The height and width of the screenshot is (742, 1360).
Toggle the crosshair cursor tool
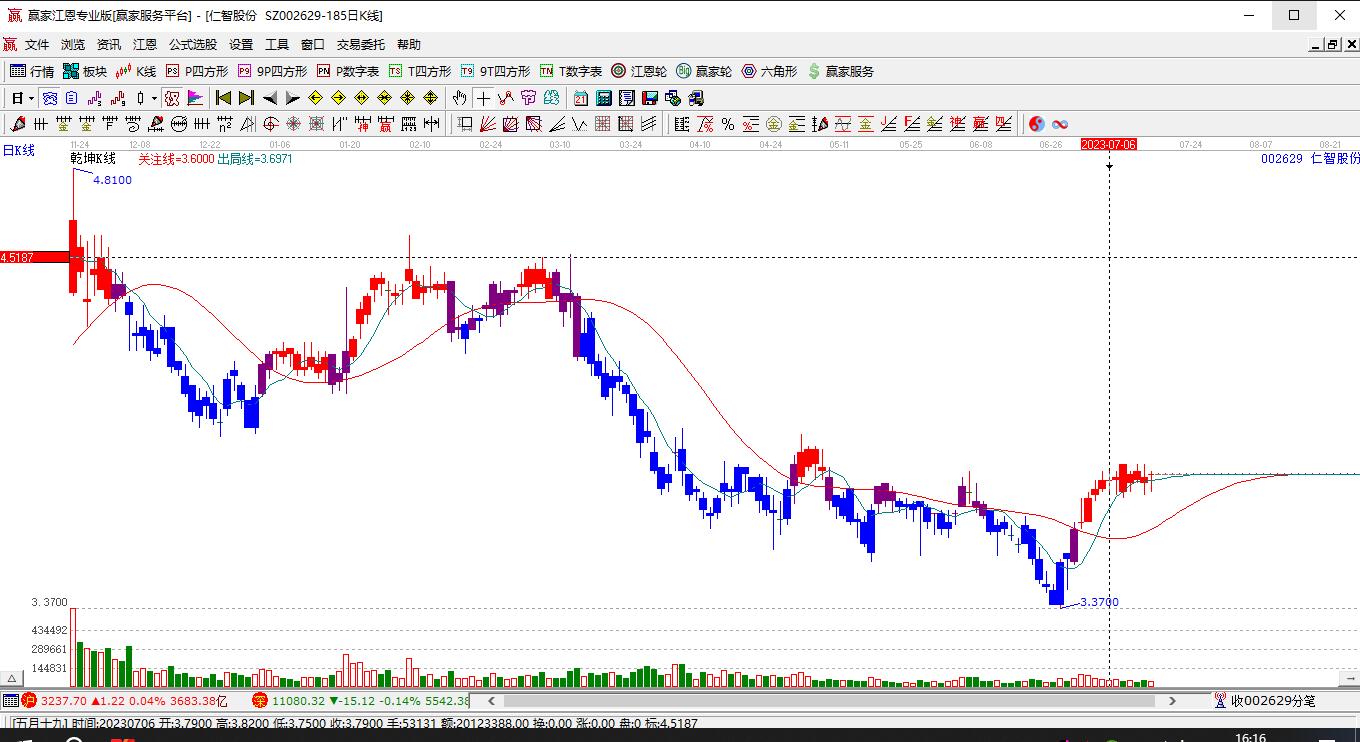point(484,98)
